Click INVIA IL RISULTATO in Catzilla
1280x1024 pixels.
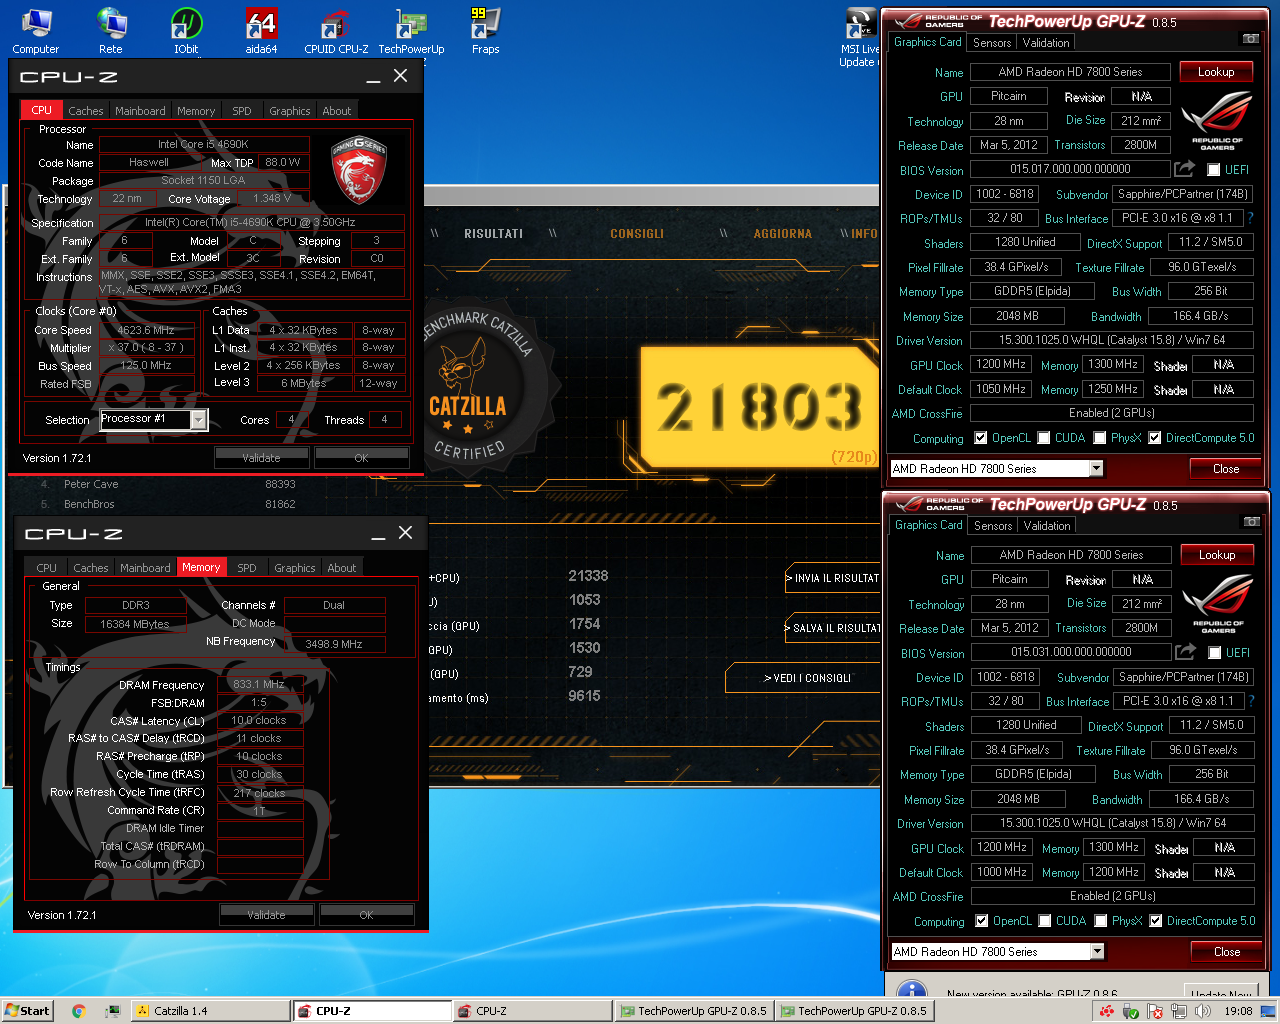pos(833,578)
